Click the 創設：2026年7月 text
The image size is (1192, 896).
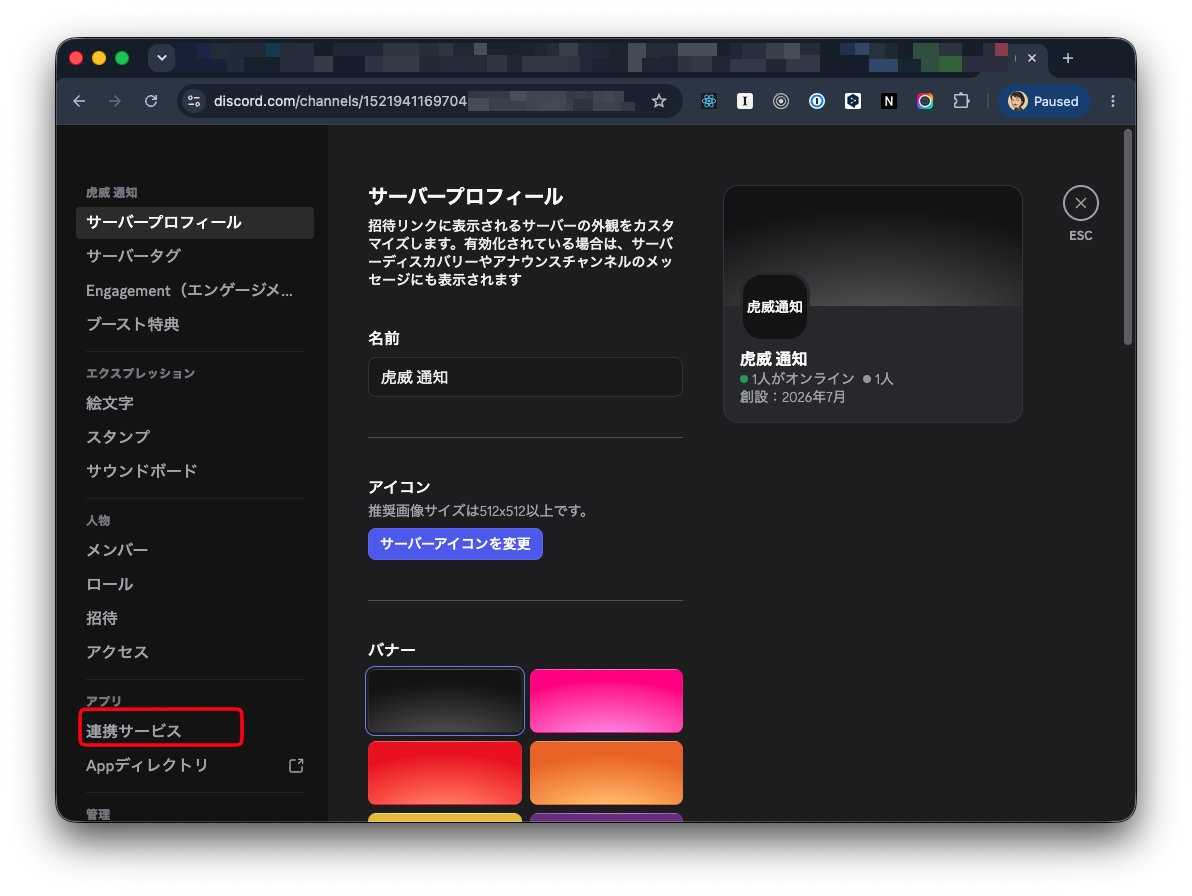792,397
